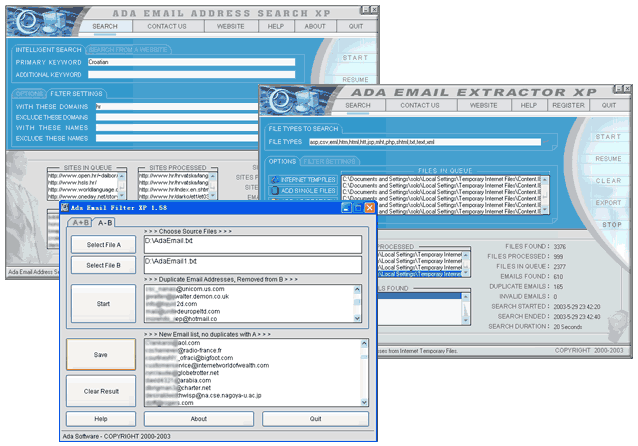The width and height of the screenshot is (638, 446).
Task: Click the WITH THESE DOMAINS field
Action: pyautogui.click(x=177, y=106)
